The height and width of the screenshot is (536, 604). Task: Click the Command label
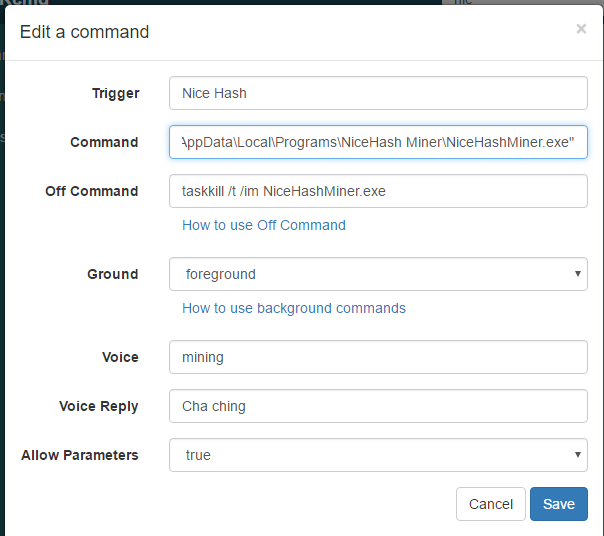point(104,142)
